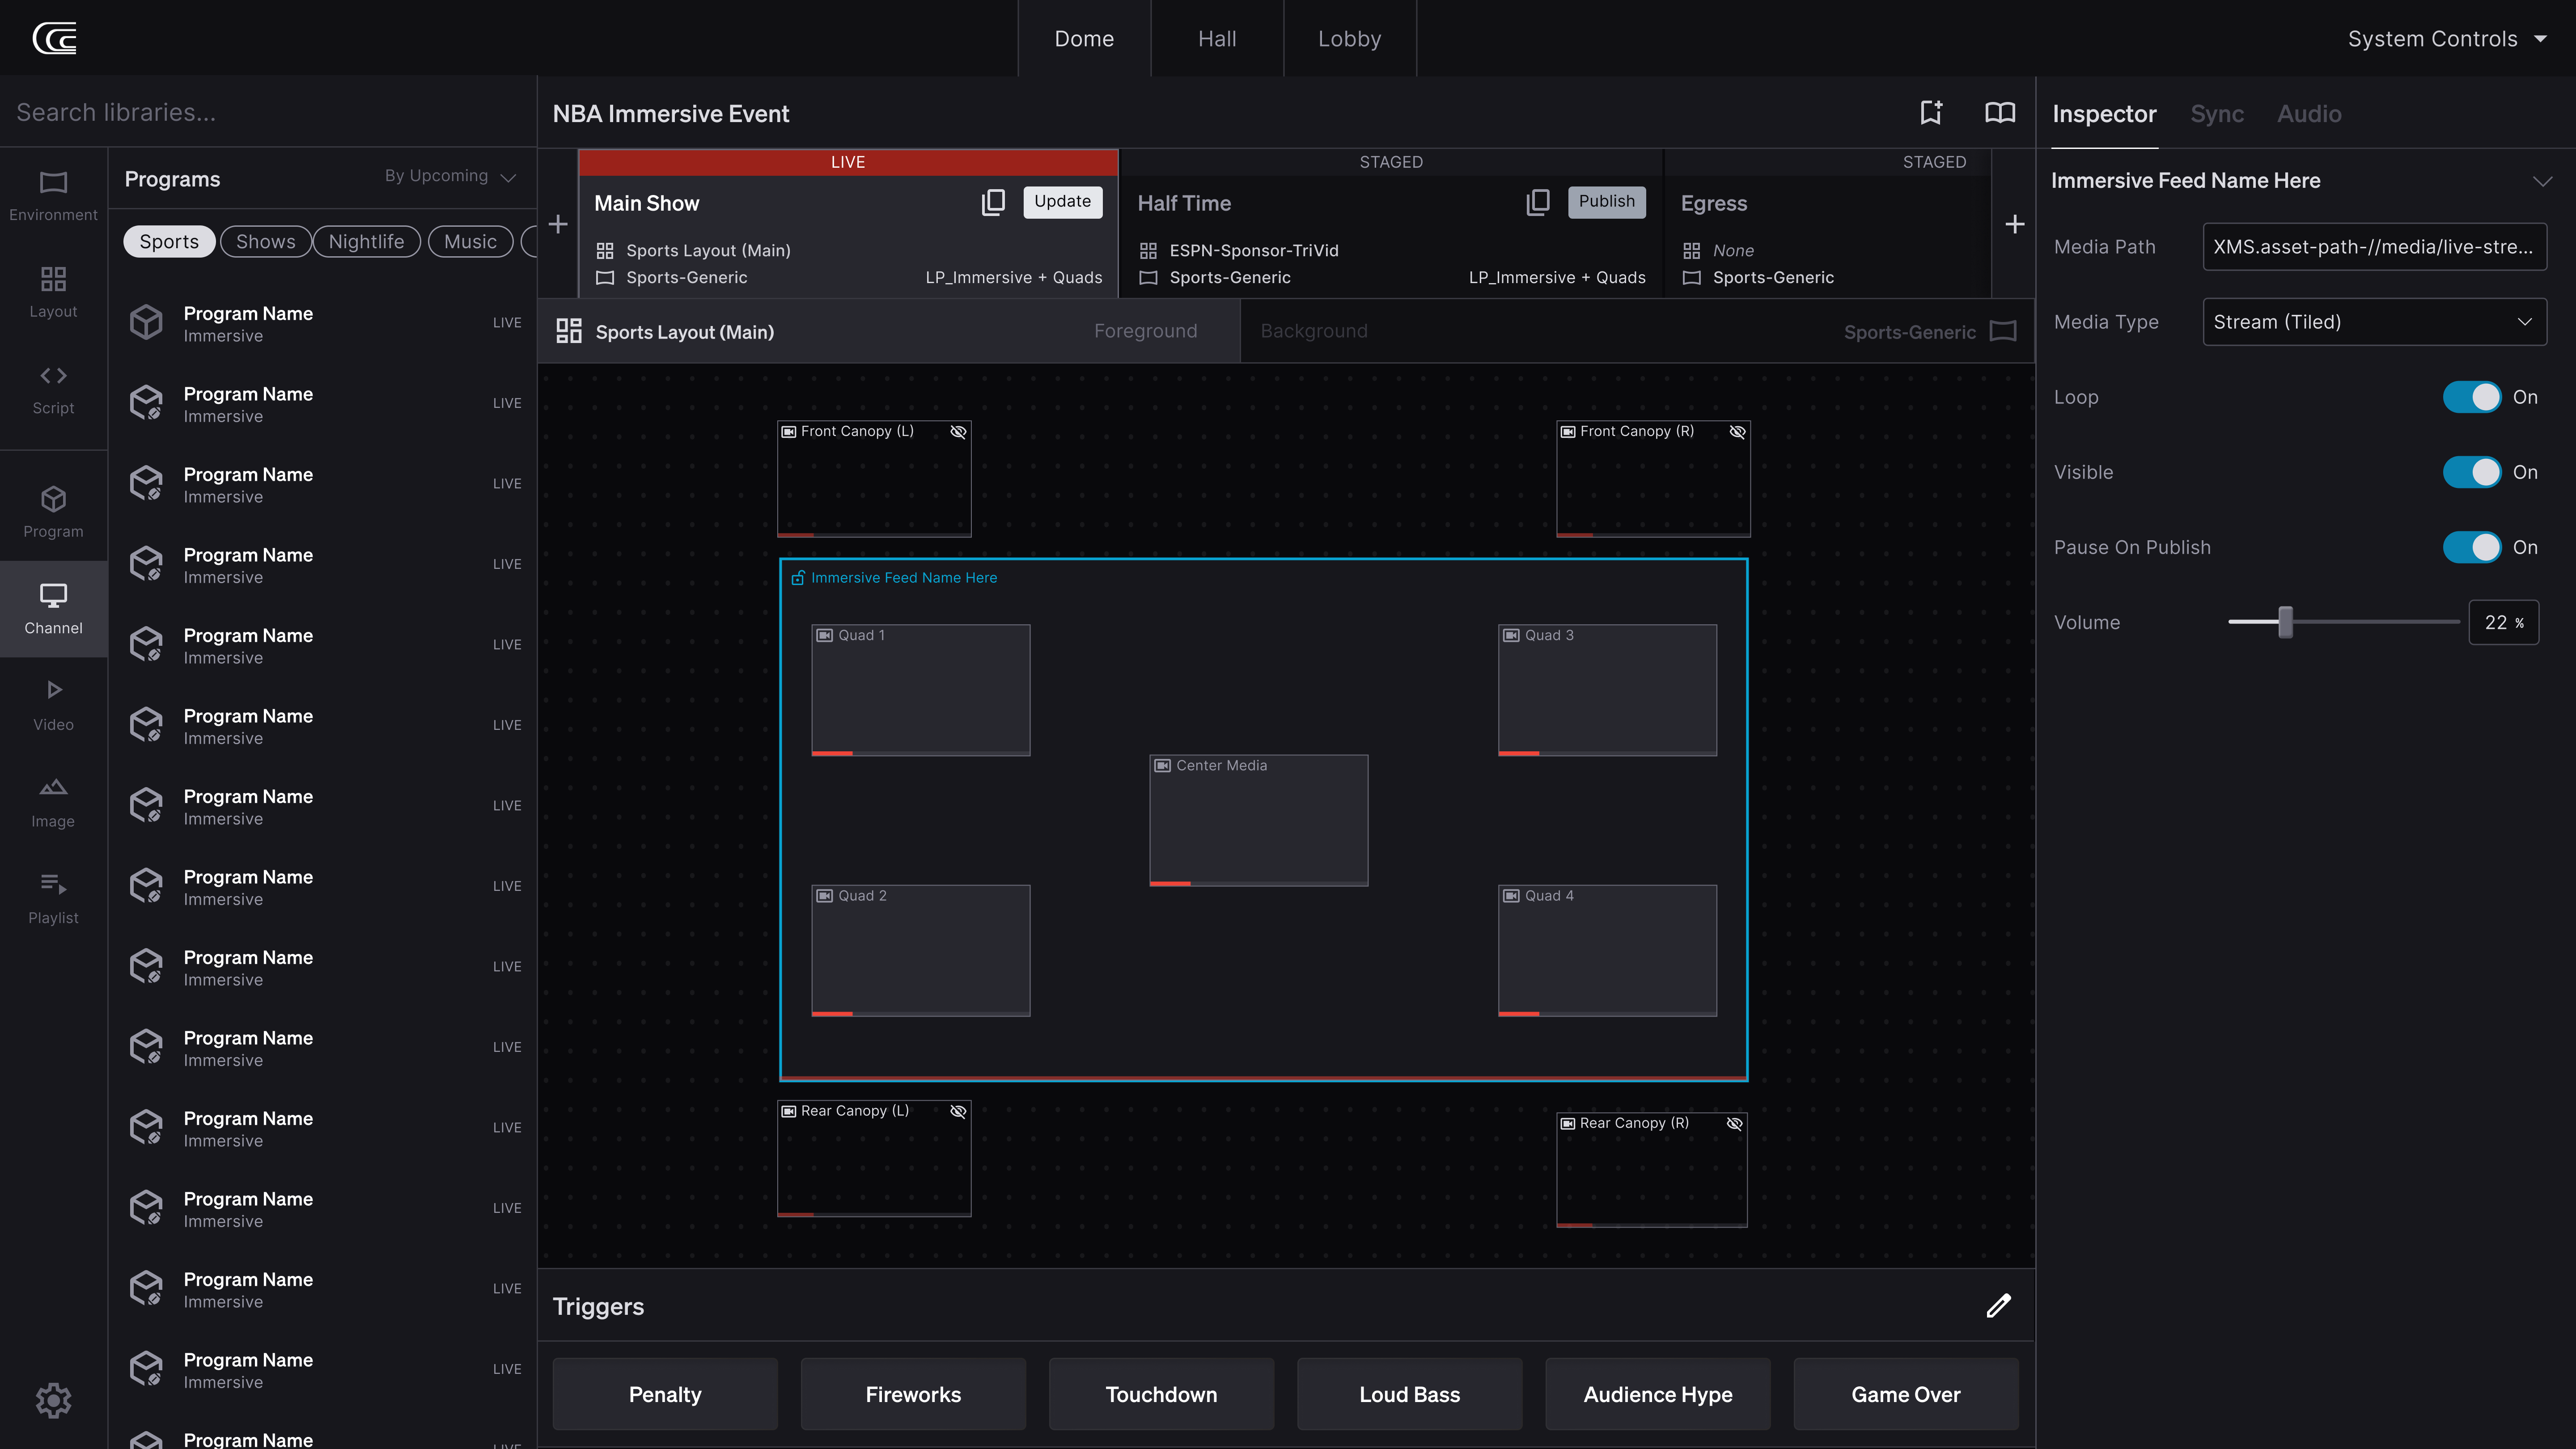Click the duplicate icon on Main Show
This screenshot has height=1449, width=2576.
coord(993,202)
